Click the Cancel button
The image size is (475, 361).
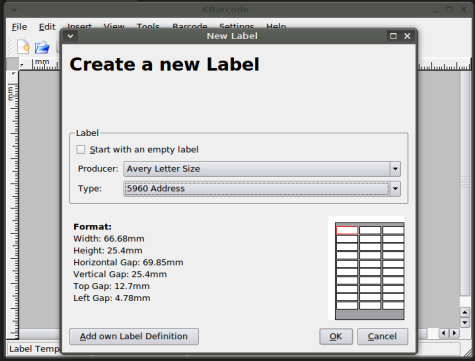pyautogui.click(x=382, y=336)
